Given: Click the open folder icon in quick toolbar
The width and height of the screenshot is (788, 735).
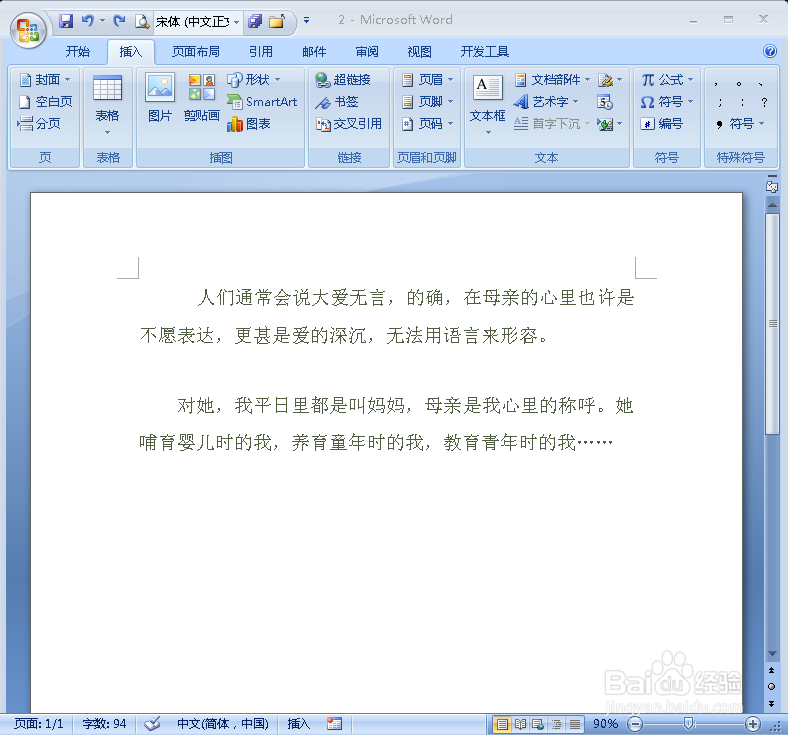Looking at the screenshot, I should coord(276,21).
